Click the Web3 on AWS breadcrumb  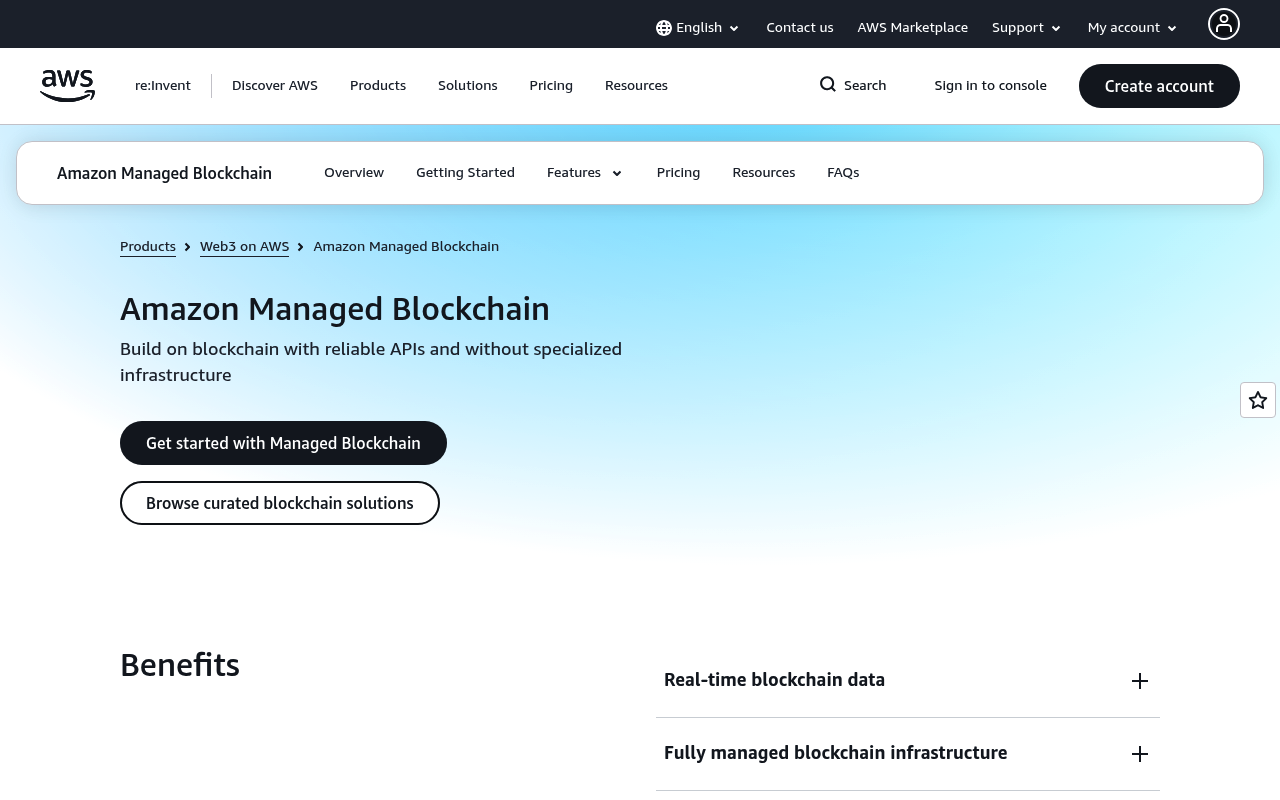(x=244, y=246)
